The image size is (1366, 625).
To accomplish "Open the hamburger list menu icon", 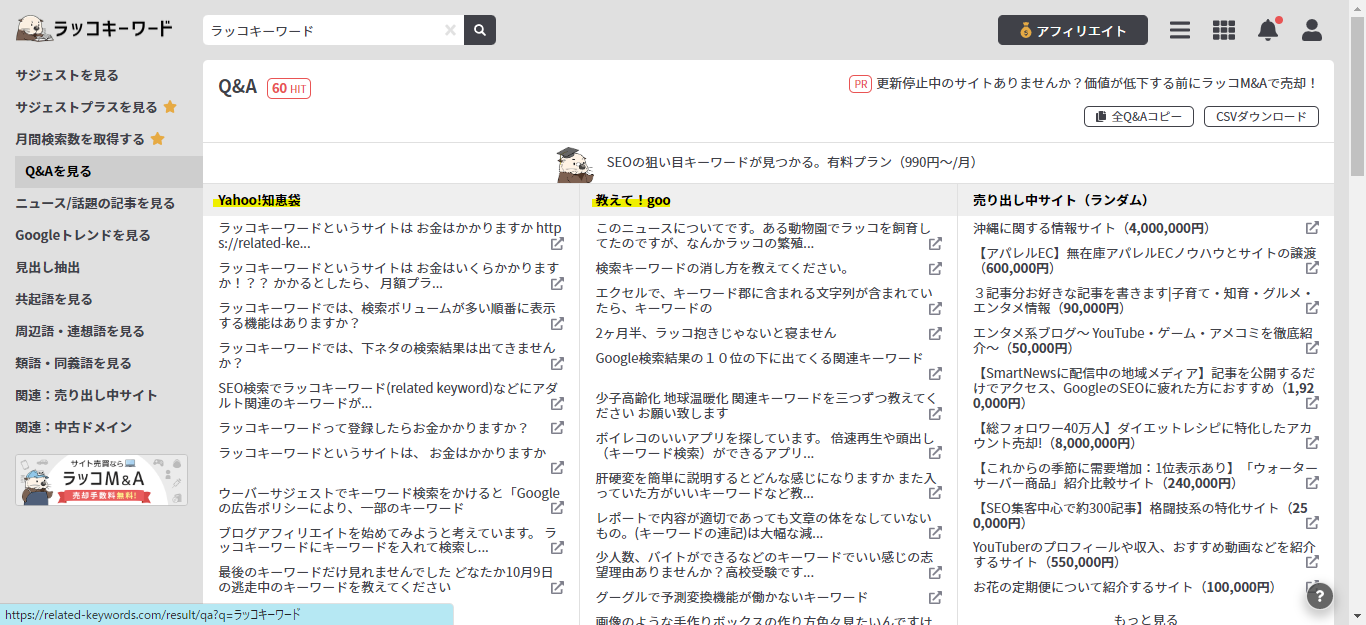I will tap(1180, 30).
